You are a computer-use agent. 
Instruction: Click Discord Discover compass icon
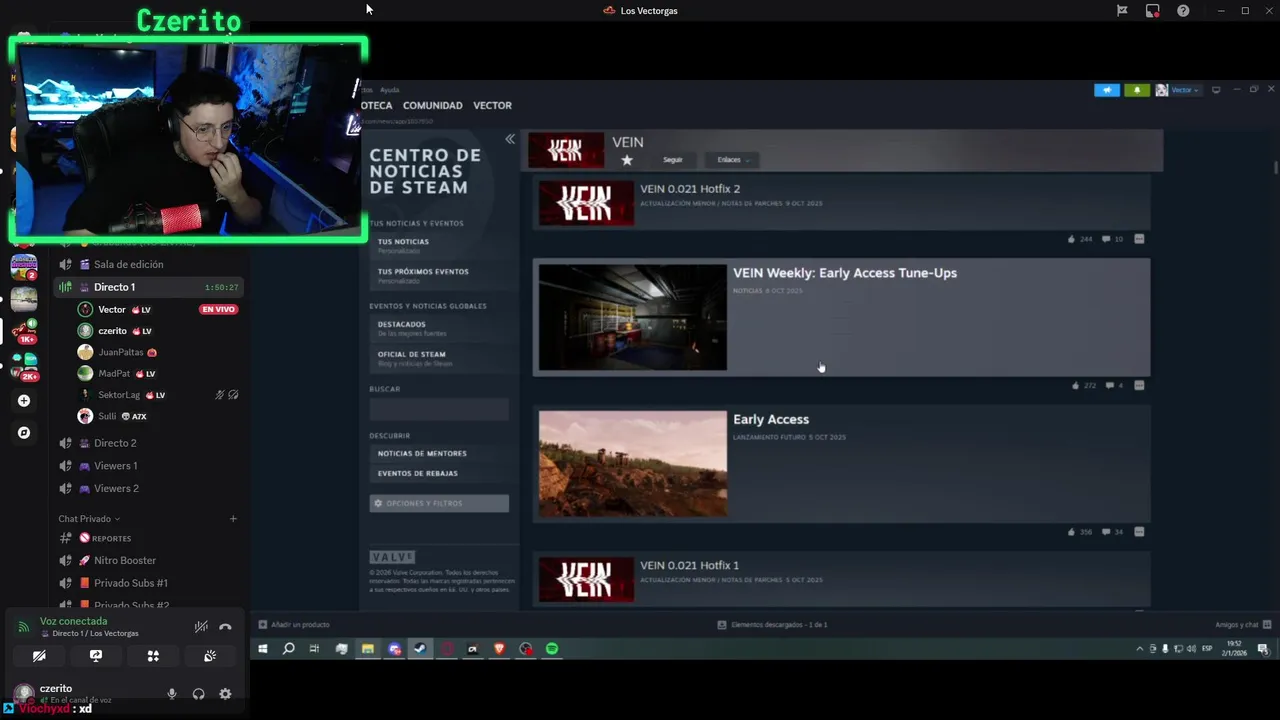24,433
